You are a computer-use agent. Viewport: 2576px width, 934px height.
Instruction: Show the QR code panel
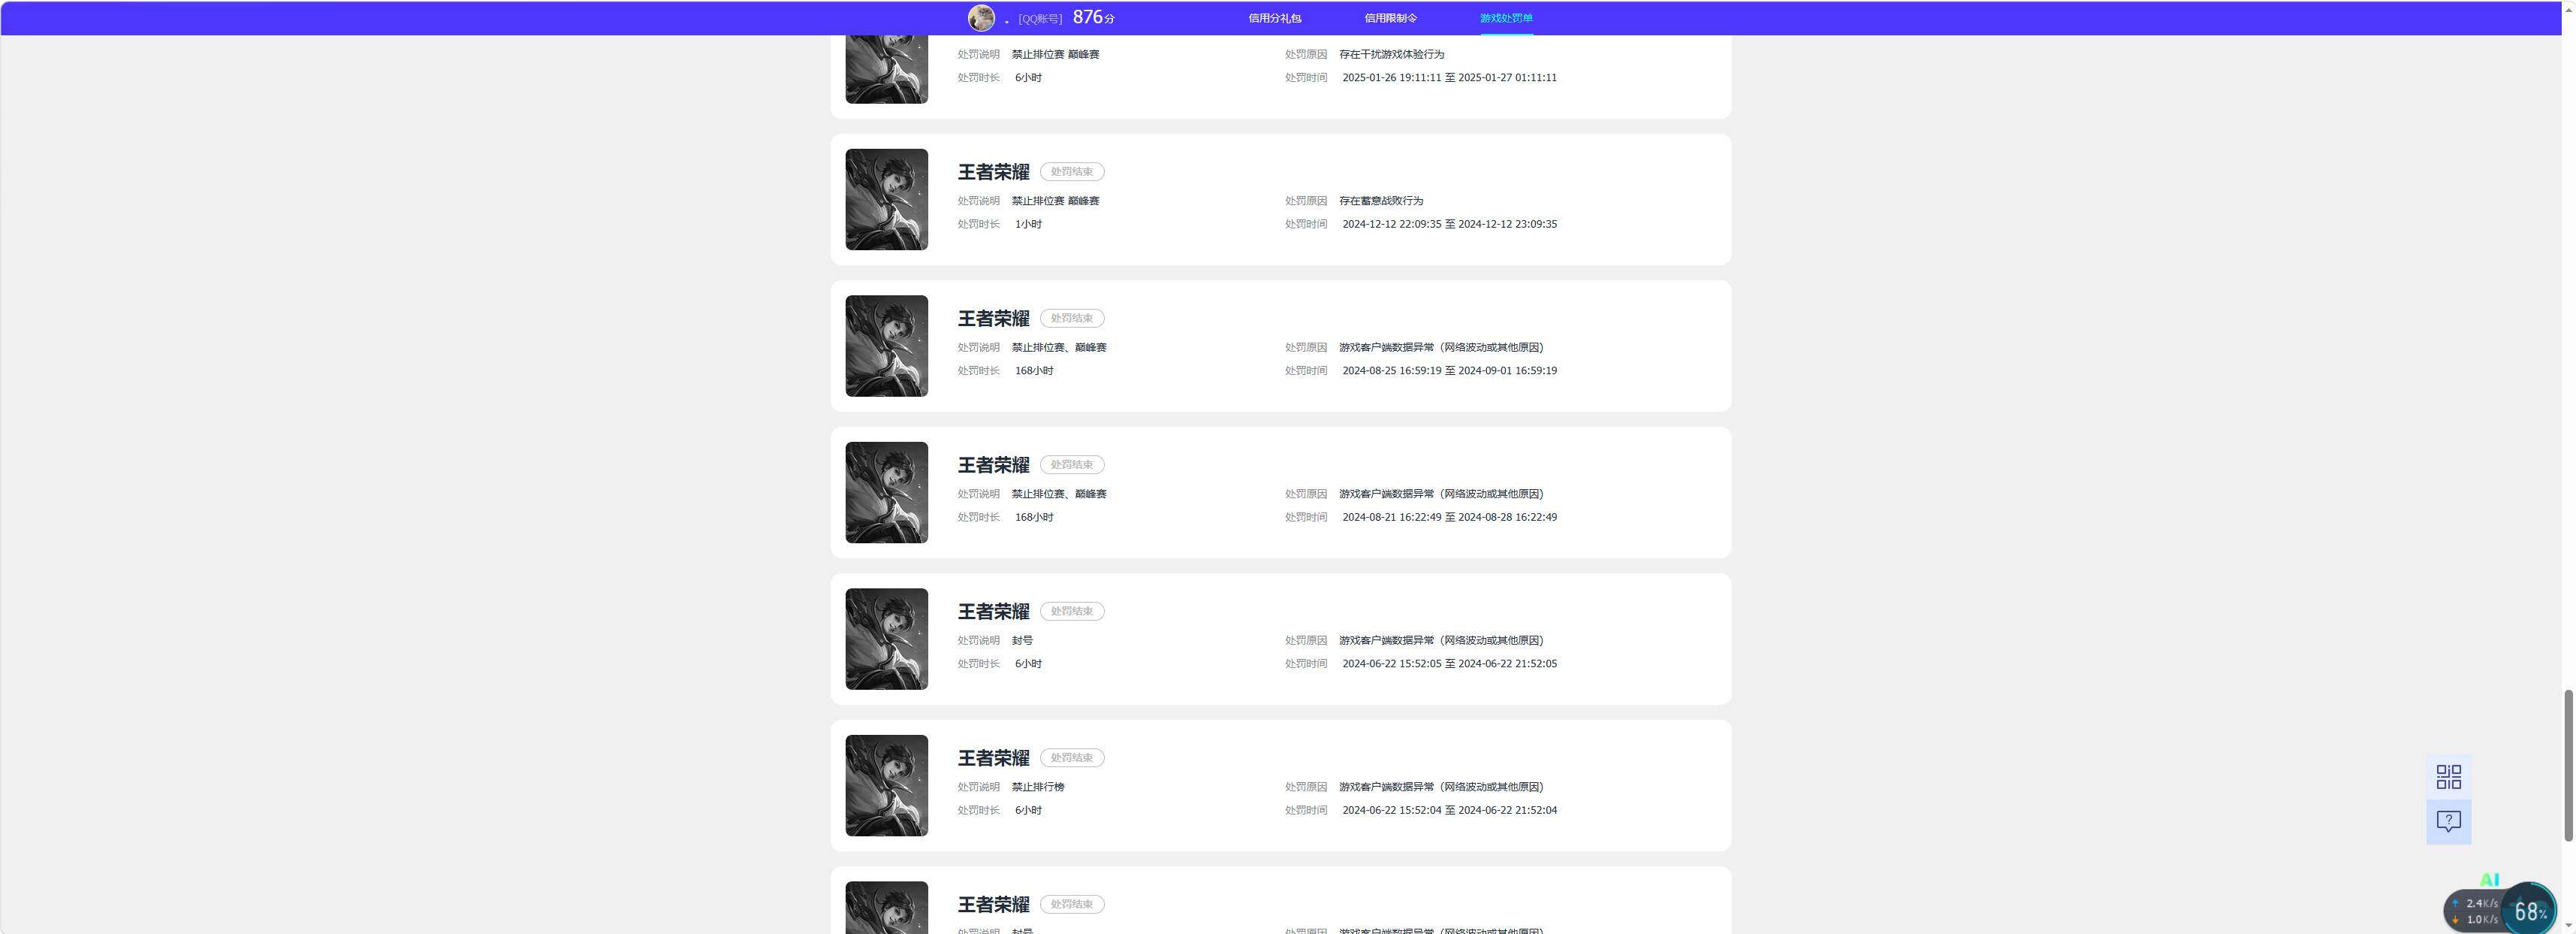pyautogui.click(x=2448, y=777)
